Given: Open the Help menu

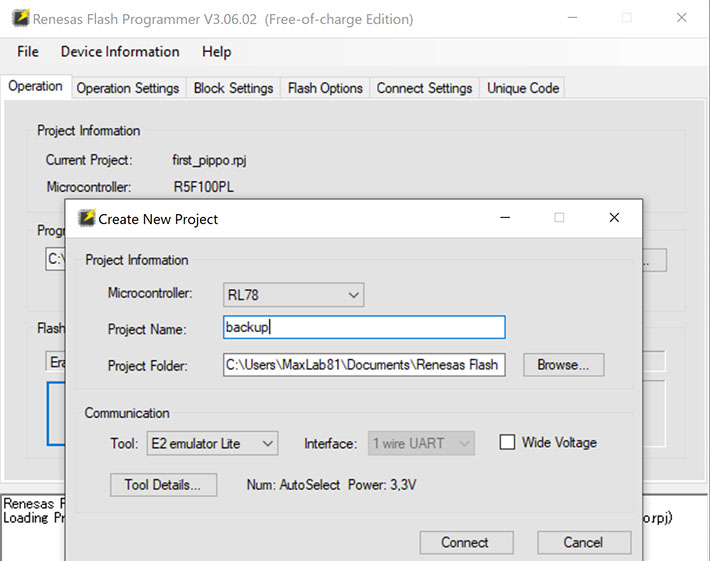Looking at the screenshot, I should 216,52.
